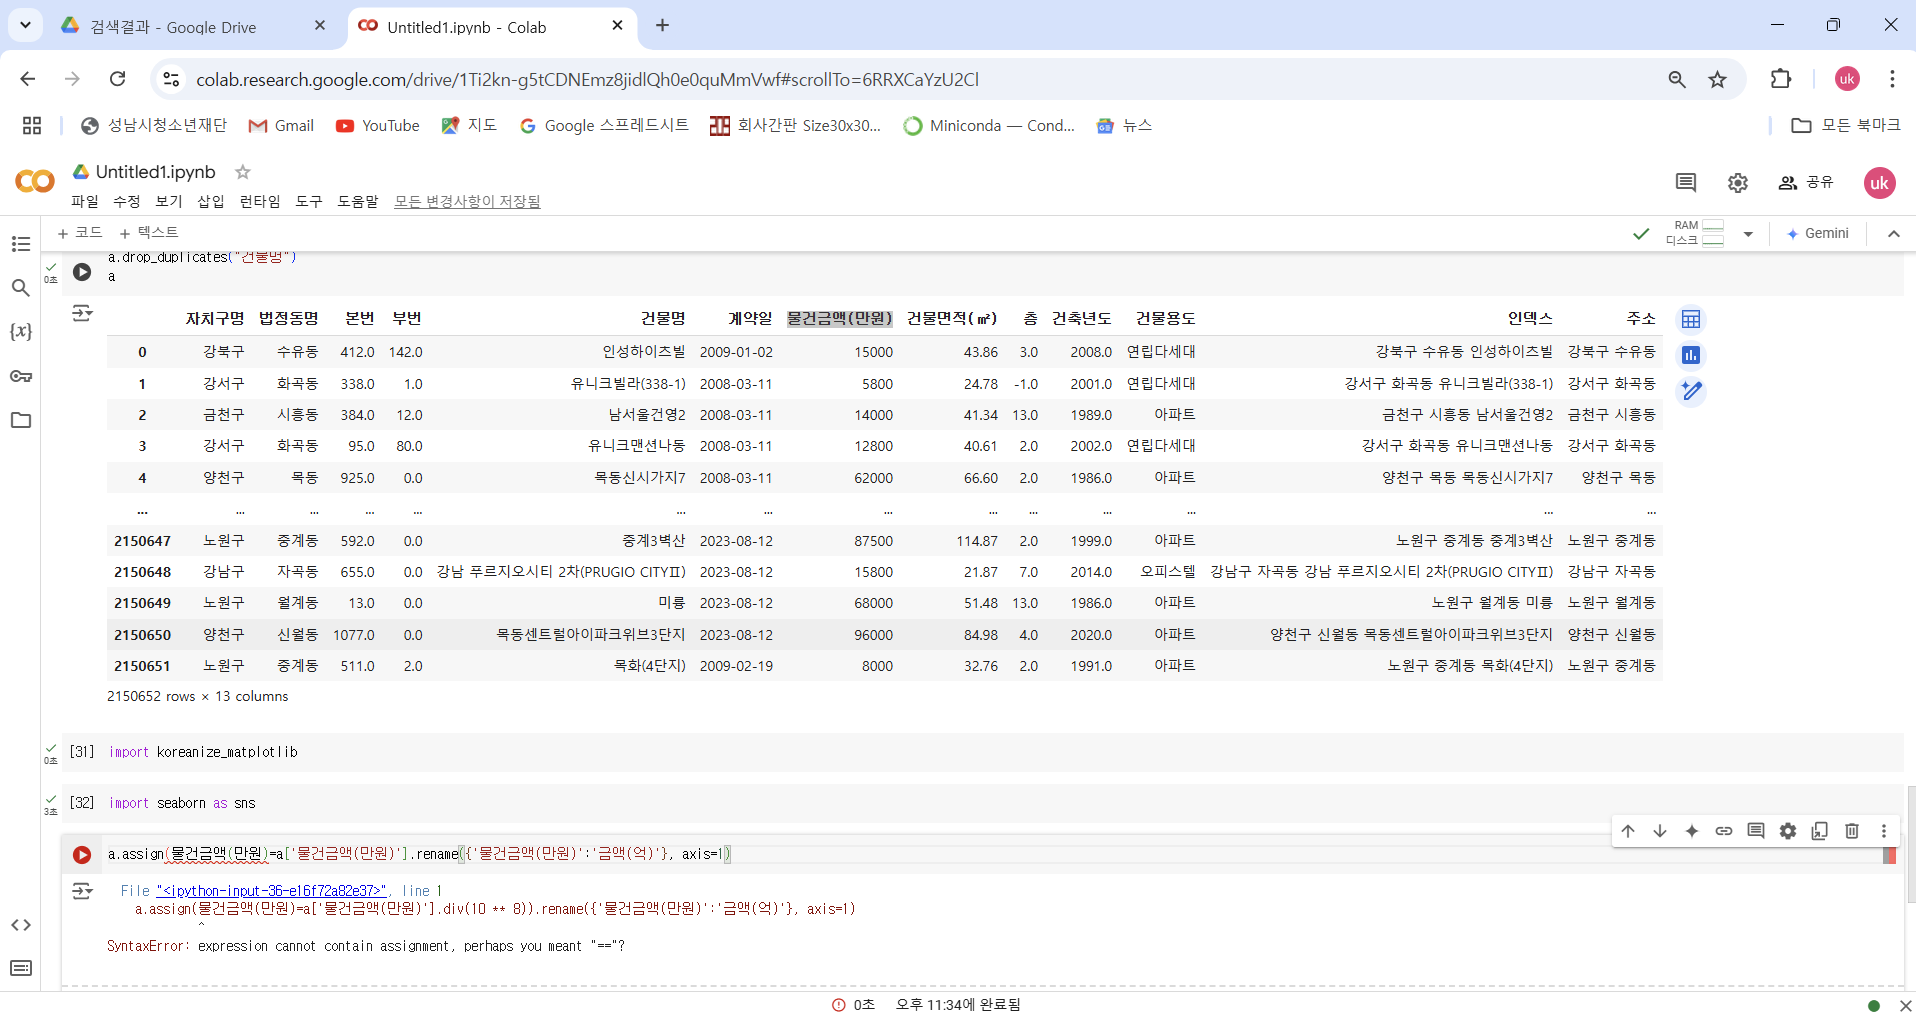Click generate code with dataframe pencil icon
1916x1014 pixels.
1691,391
